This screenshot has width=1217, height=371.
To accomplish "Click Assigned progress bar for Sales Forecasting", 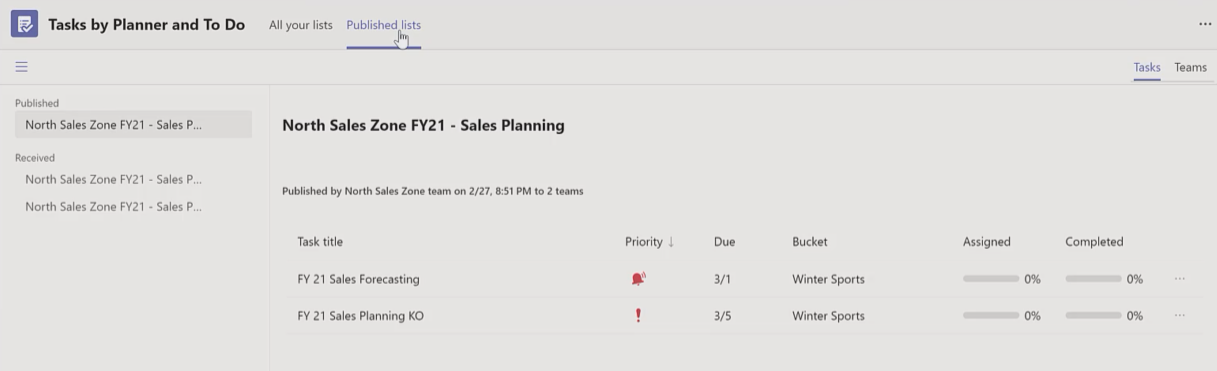I will coord(991,279).
